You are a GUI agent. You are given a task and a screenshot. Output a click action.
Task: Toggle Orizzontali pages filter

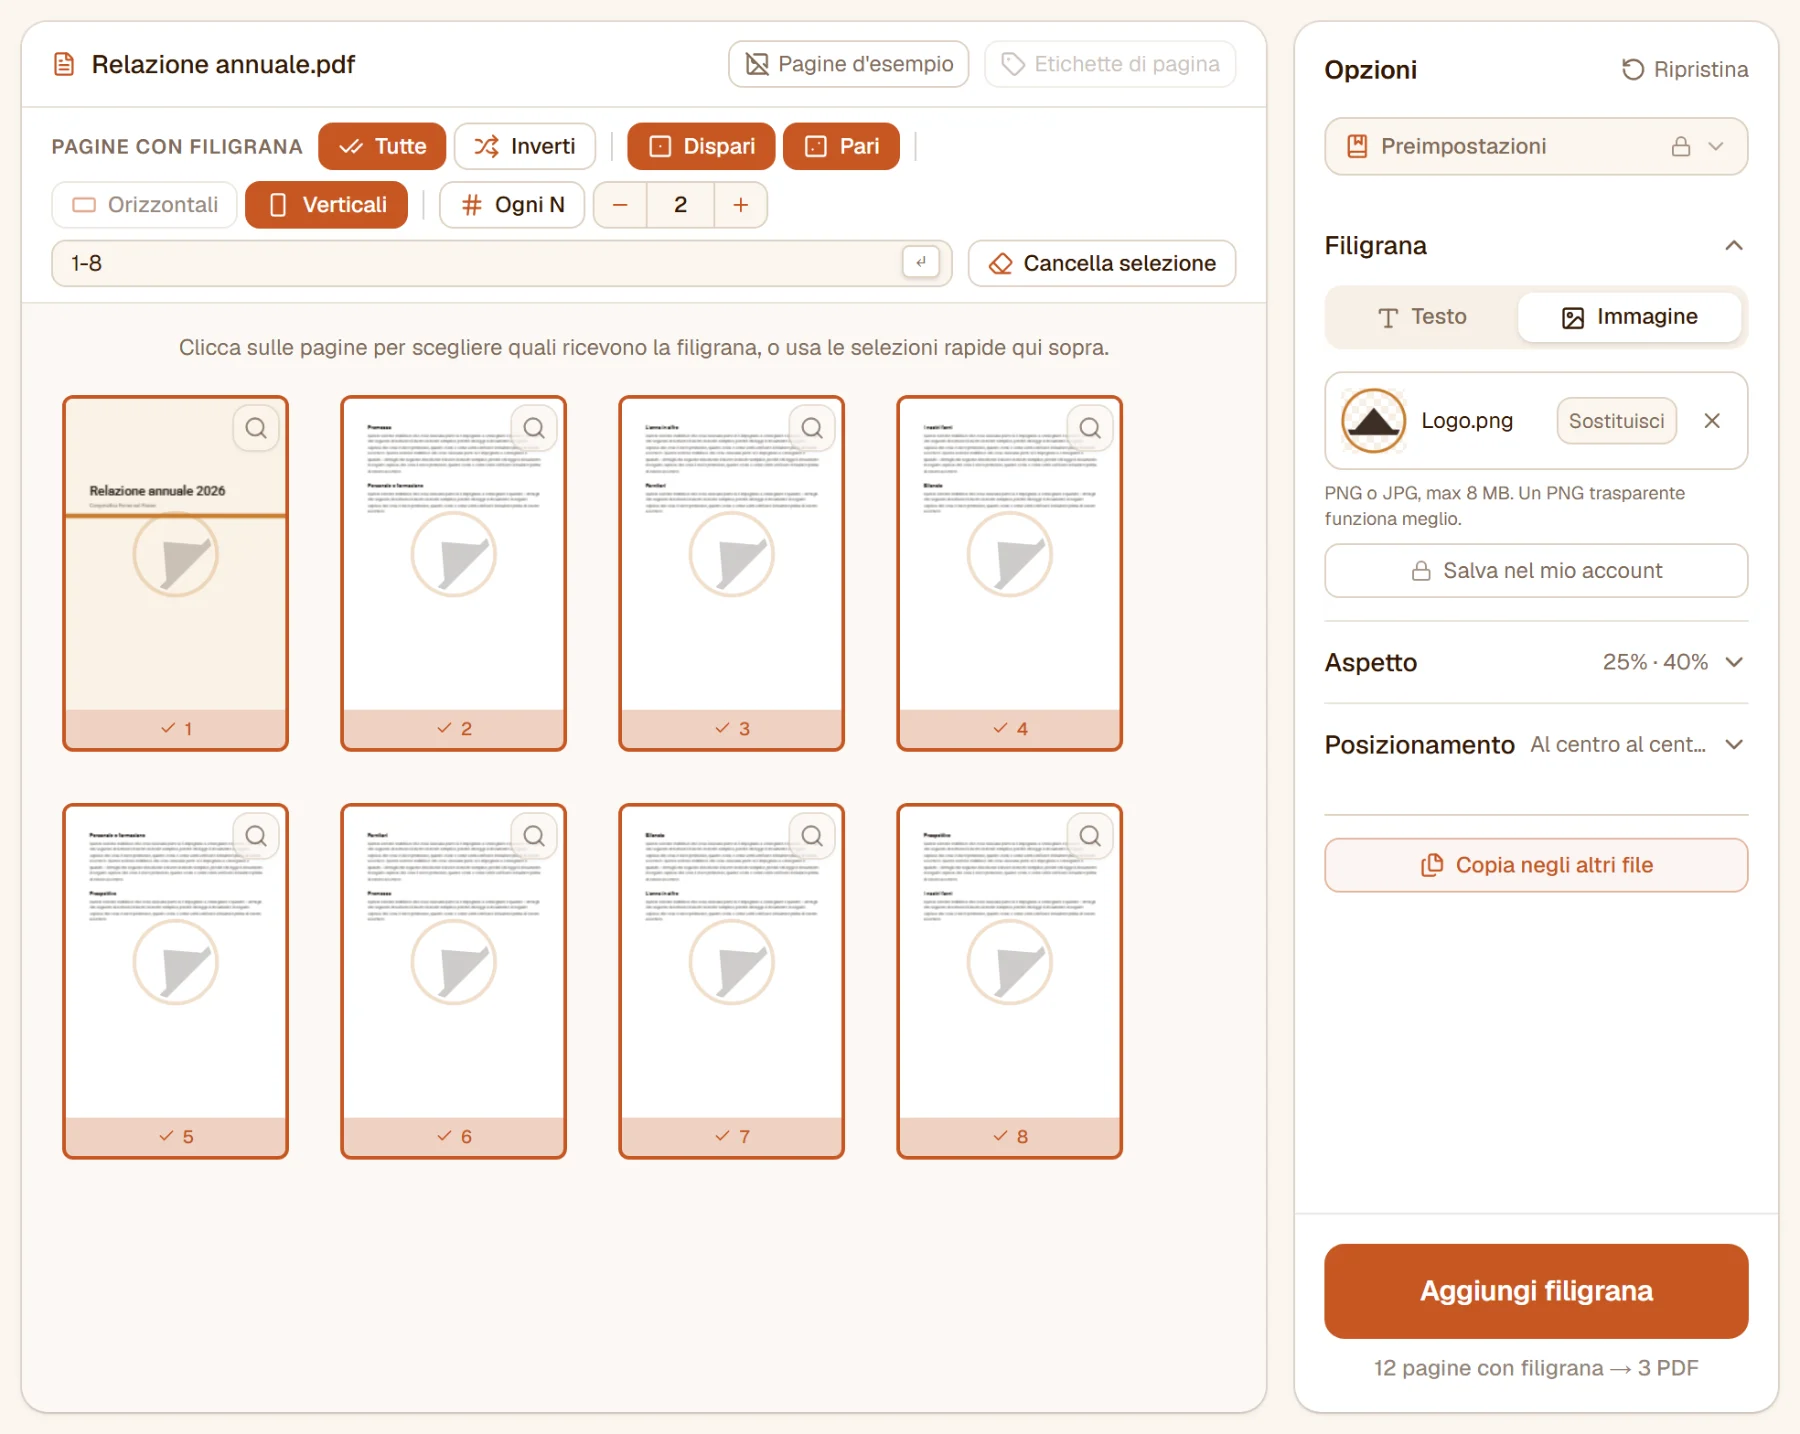[x=145, y=205]
